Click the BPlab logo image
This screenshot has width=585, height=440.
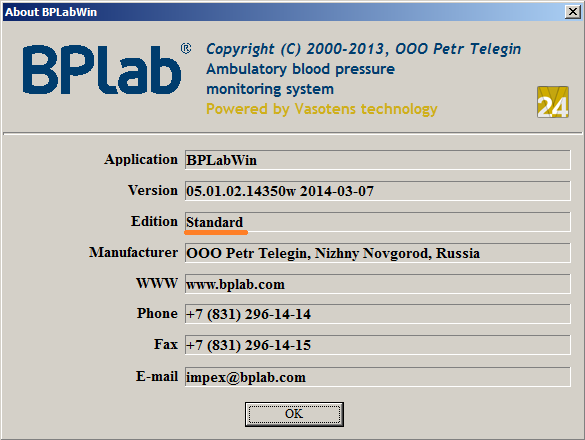pos(107,68)
